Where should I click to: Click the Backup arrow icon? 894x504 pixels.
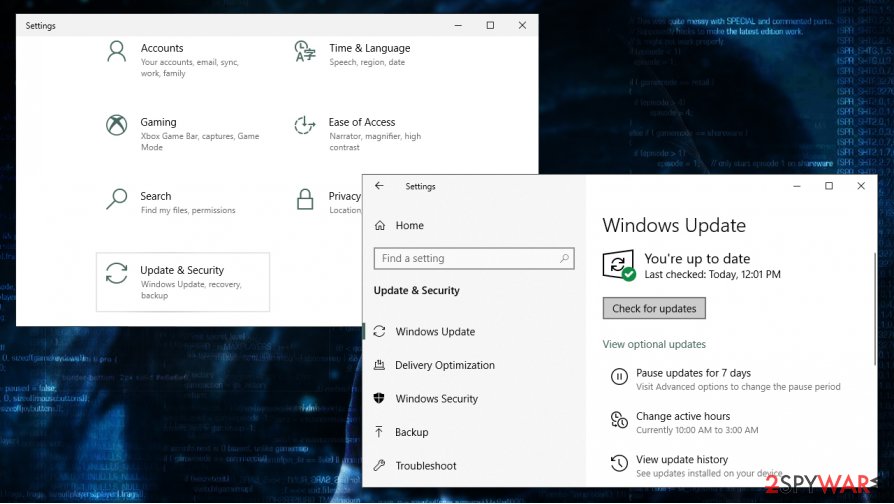click(x=379, y=432)
